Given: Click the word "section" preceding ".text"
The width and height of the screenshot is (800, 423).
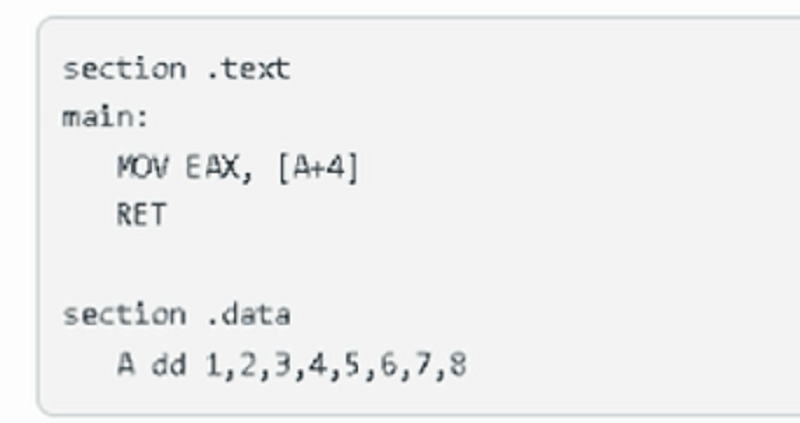Looking at the screenshot, I should pyautogui.click(x=124, y=69).
